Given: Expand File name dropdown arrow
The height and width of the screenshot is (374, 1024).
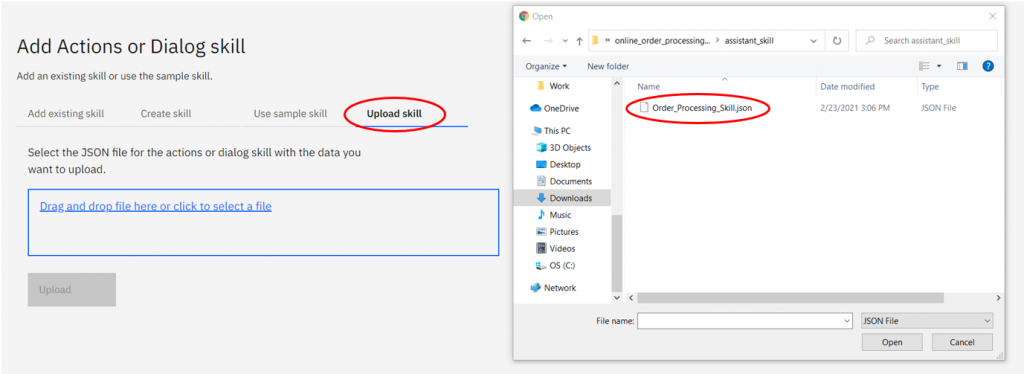Looking at the screenshot, I should (848, 320).
